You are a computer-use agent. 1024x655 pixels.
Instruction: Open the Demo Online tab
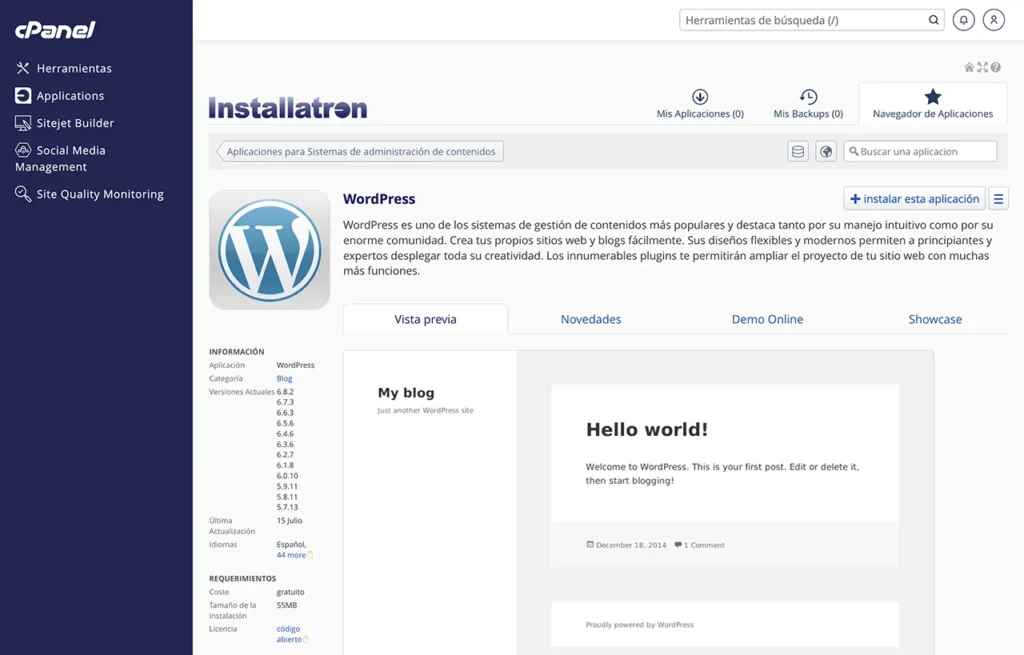[767, 319]
